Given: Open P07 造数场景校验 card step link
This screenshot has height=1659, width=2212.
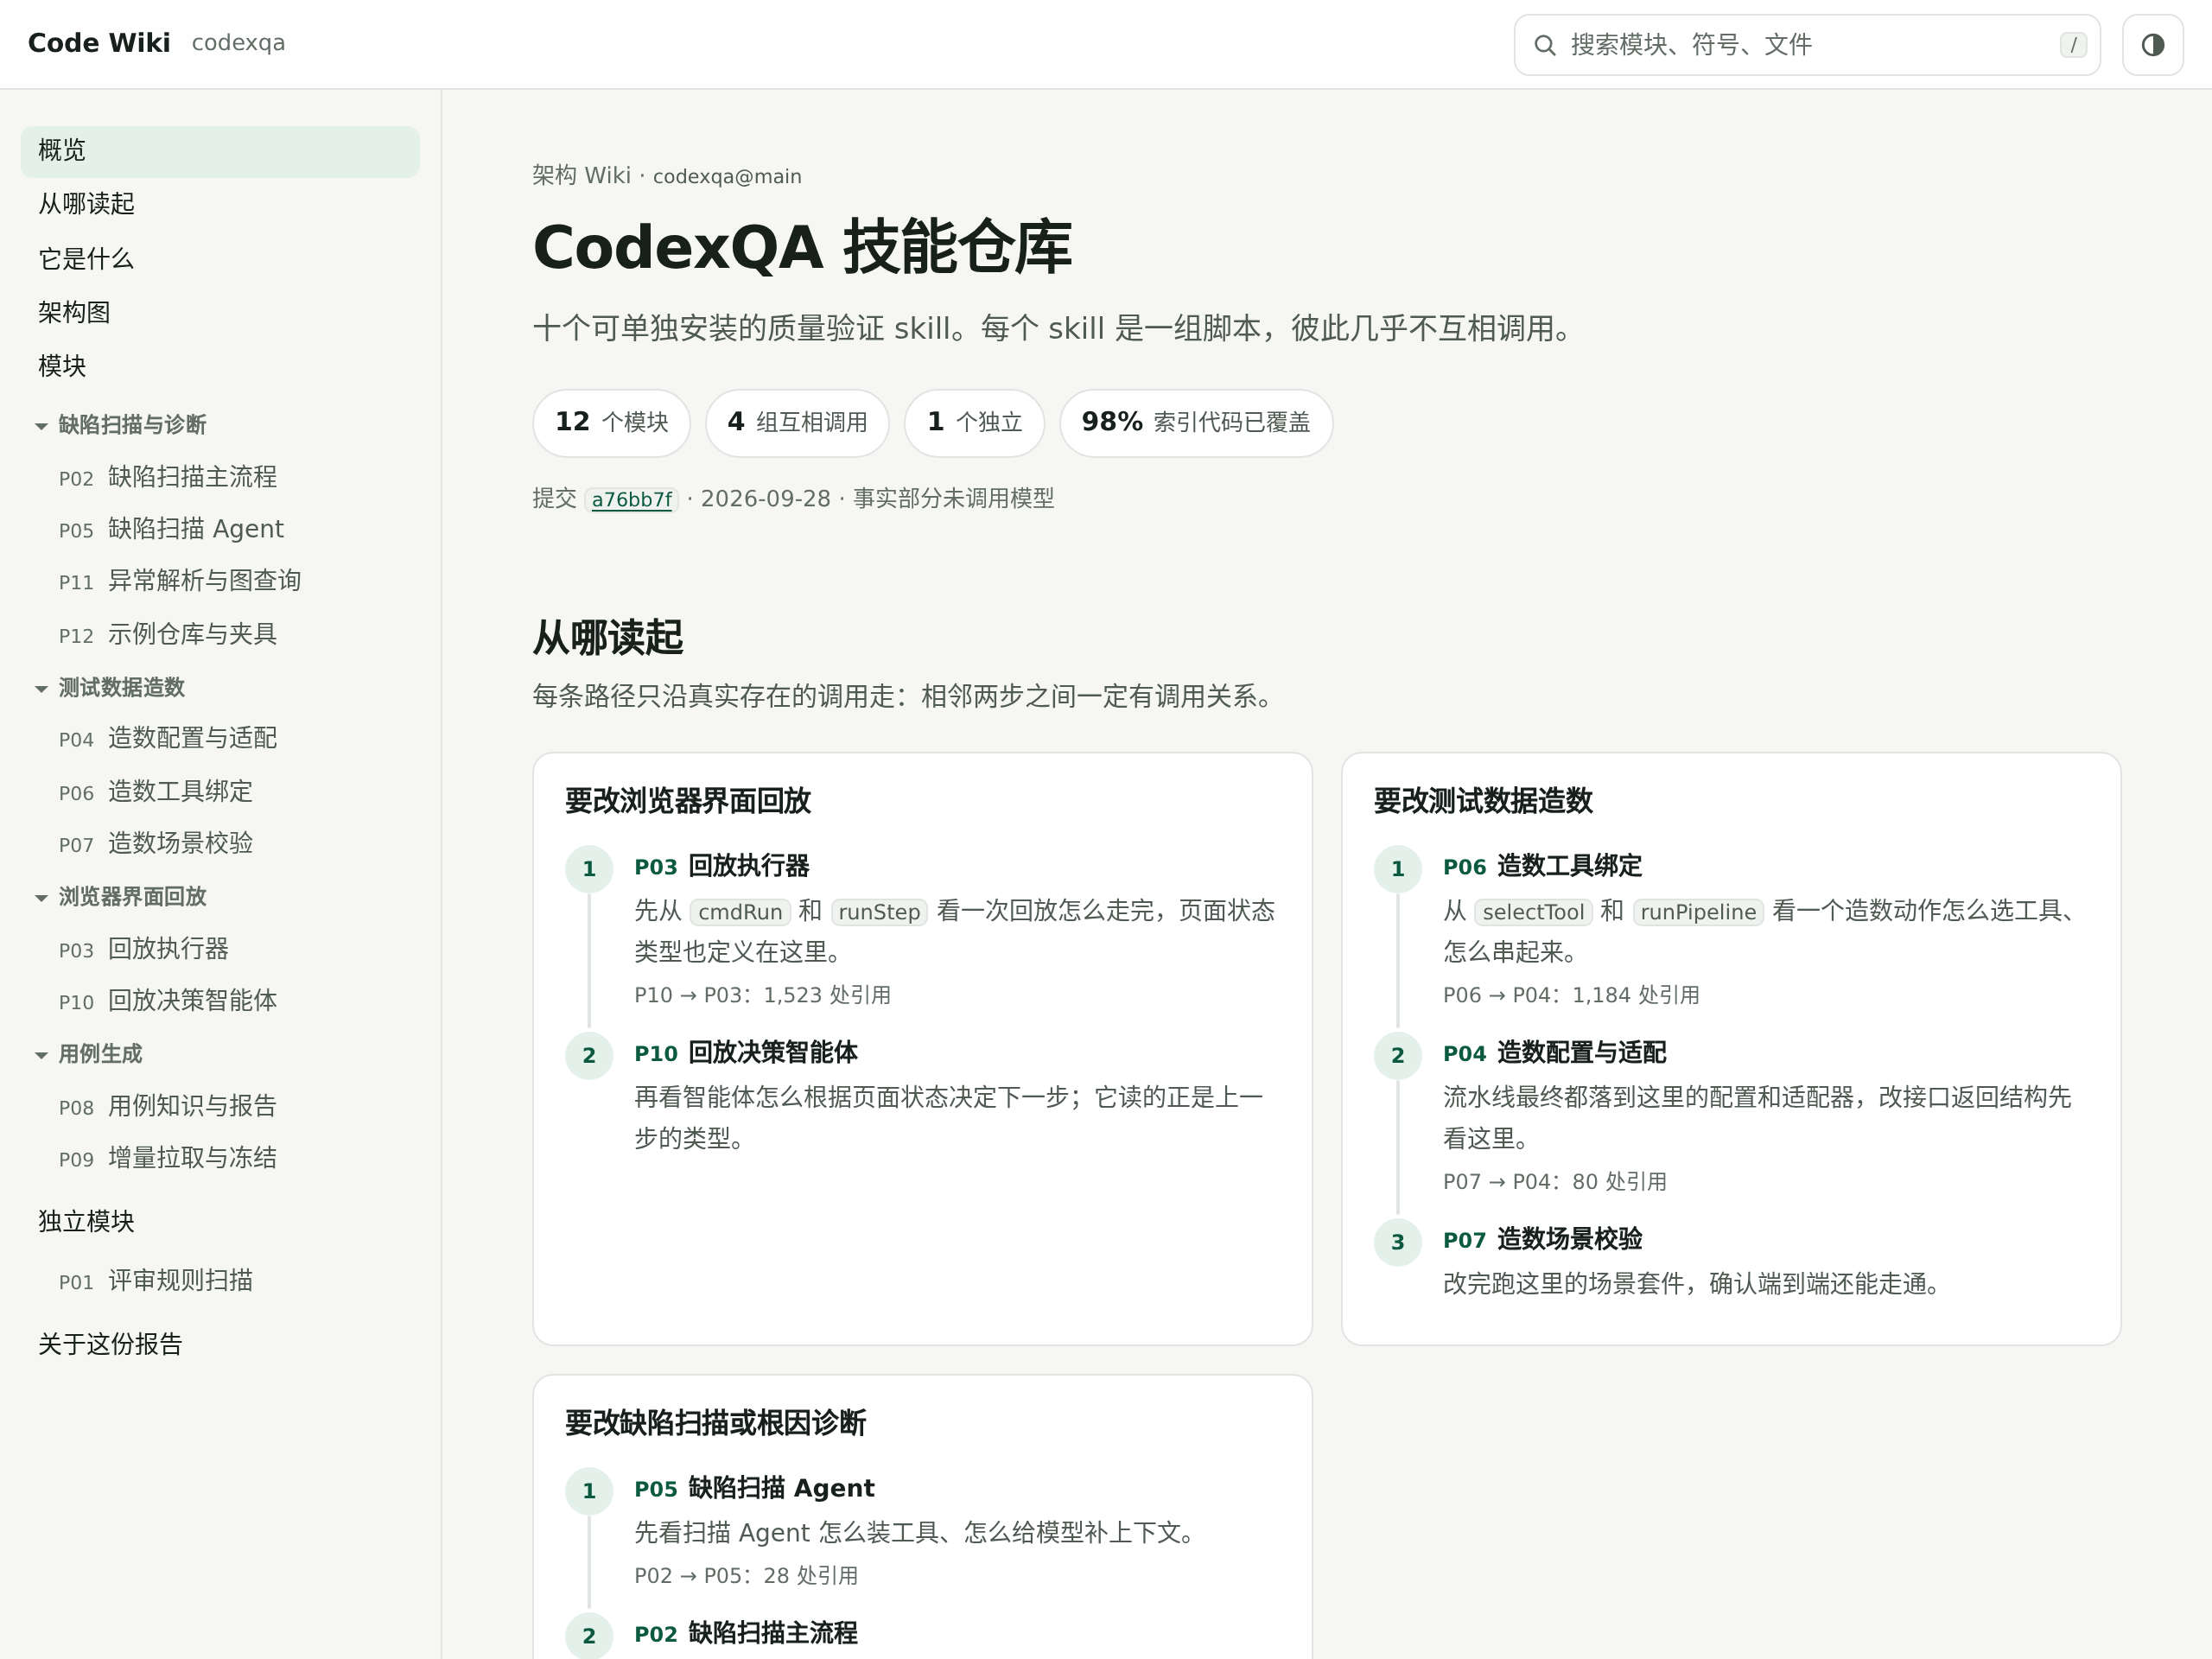Looking at the screenshot, I should (1542, 1240).
